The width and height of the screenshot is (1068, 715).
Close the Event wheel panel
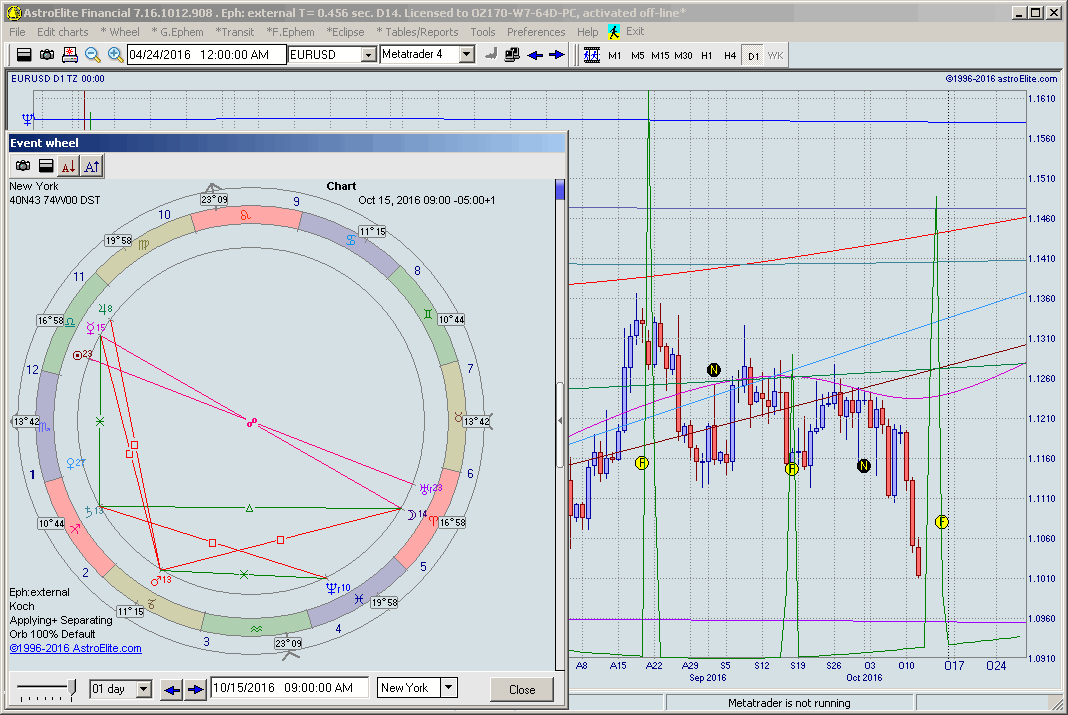[x=522, y=689]
